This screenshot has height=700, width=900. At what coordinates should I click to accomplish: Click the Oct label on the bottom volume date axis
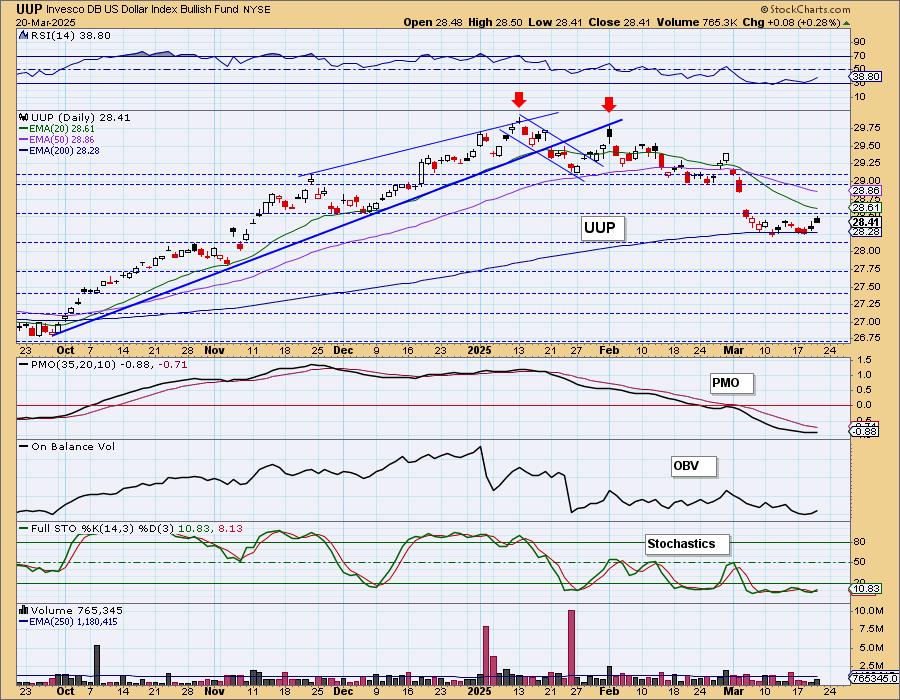pos(65,691)
